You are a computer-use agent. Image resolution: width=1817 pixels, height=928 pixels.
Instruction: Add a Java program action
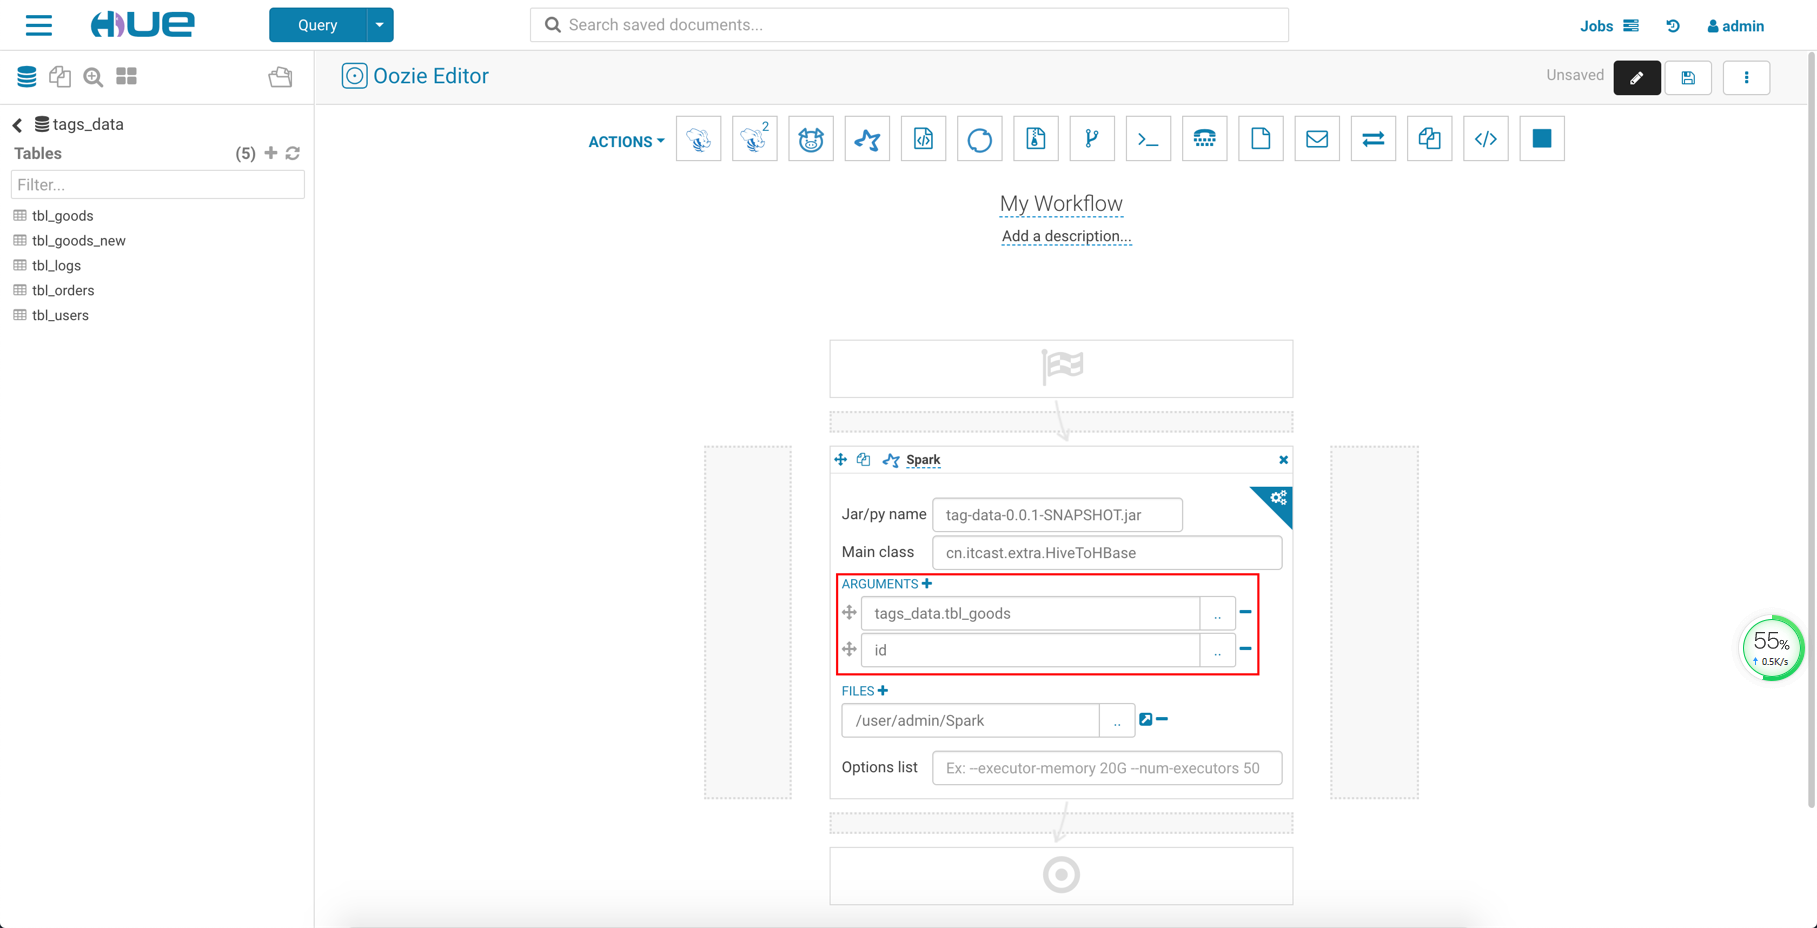[x=923, y=139]
